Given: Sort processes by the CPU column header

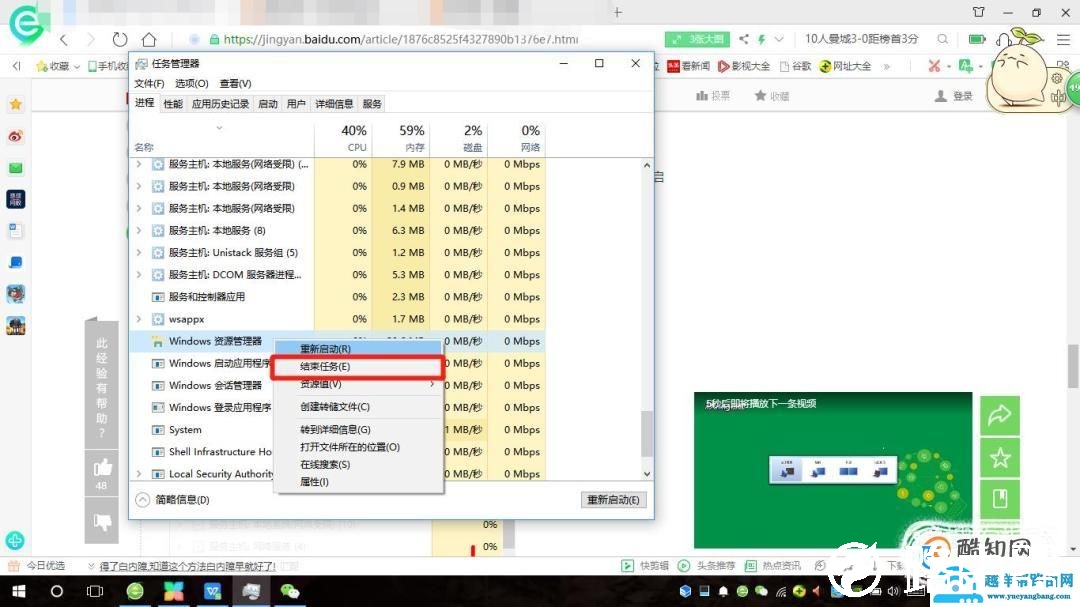Looking at the screenshot, I should pos(343,138).
